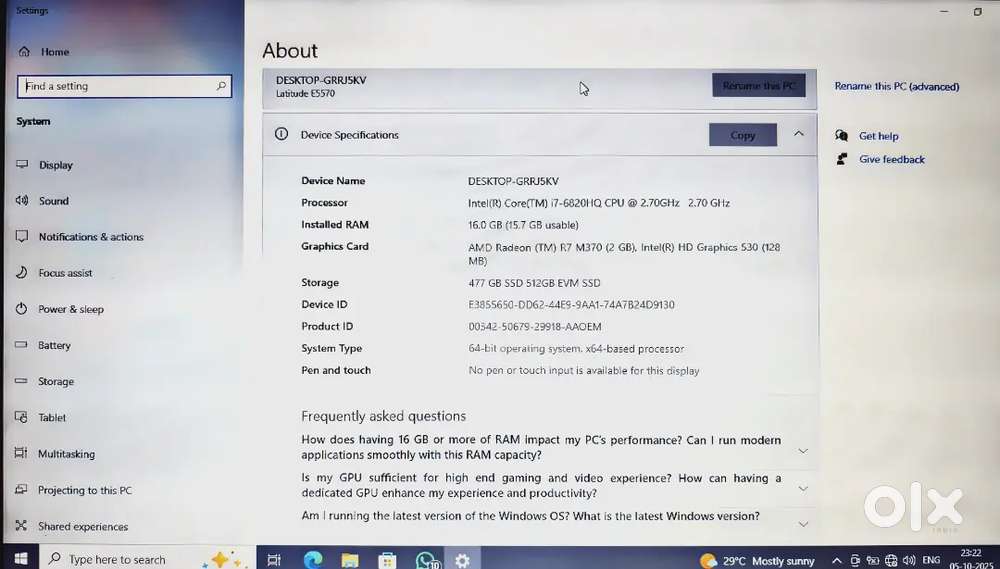Click the Focus assist moon icon
Viewport: 1000px width, 569px height.
click(x=21, y=273)
